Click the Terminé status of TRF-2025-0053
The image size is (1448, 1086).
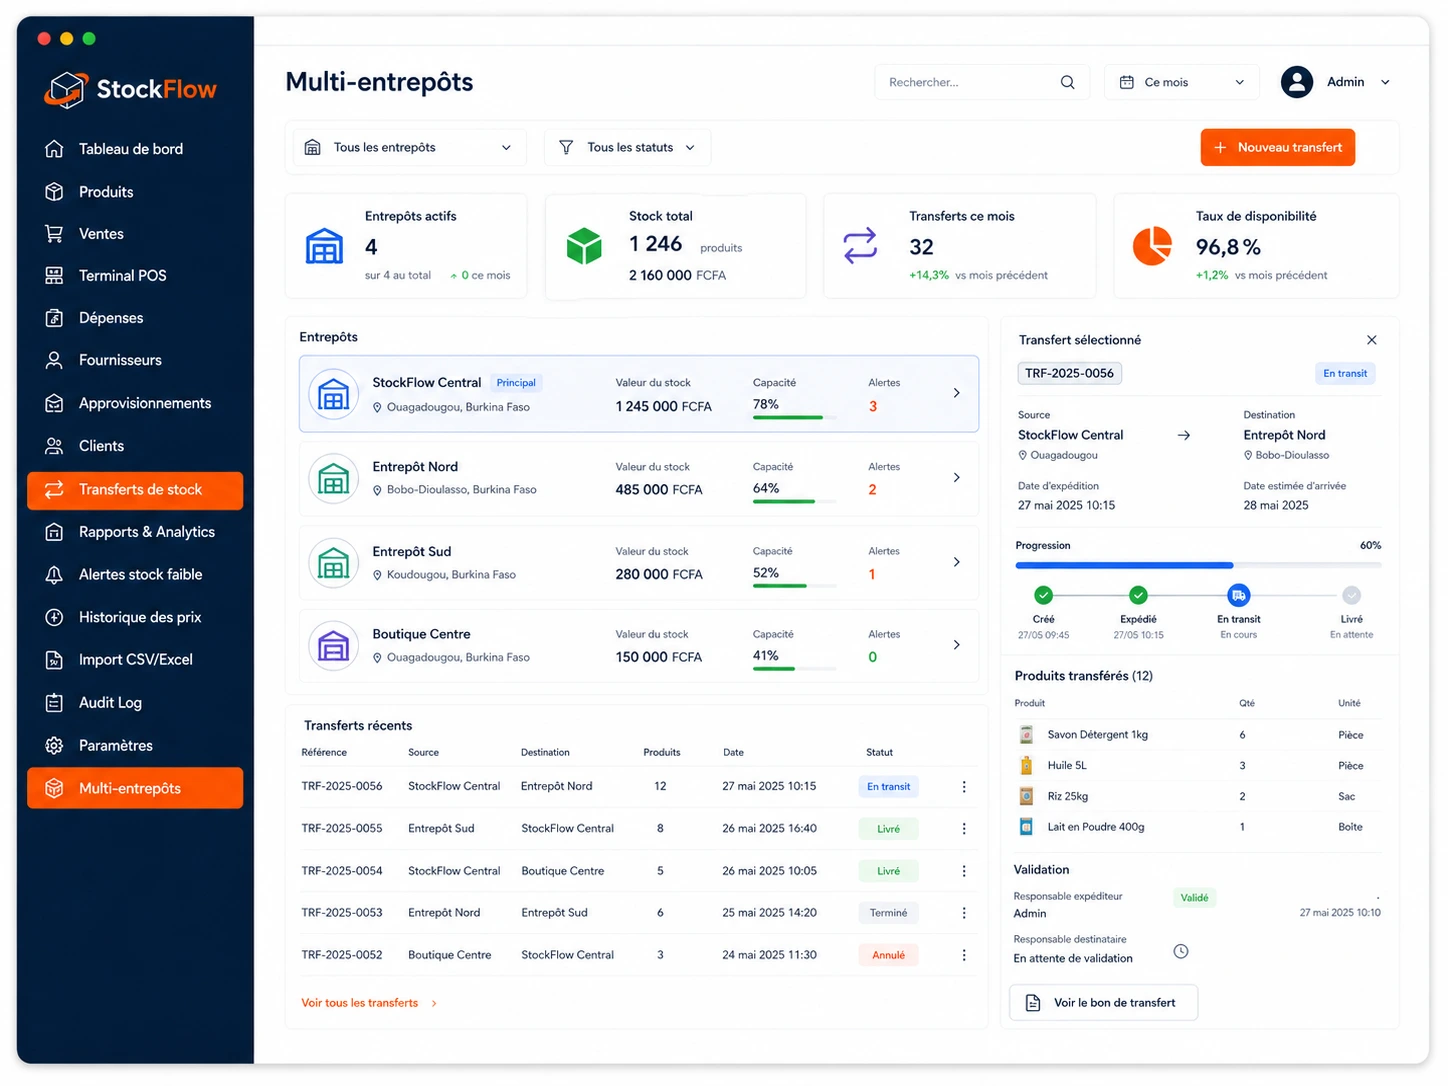888,913
